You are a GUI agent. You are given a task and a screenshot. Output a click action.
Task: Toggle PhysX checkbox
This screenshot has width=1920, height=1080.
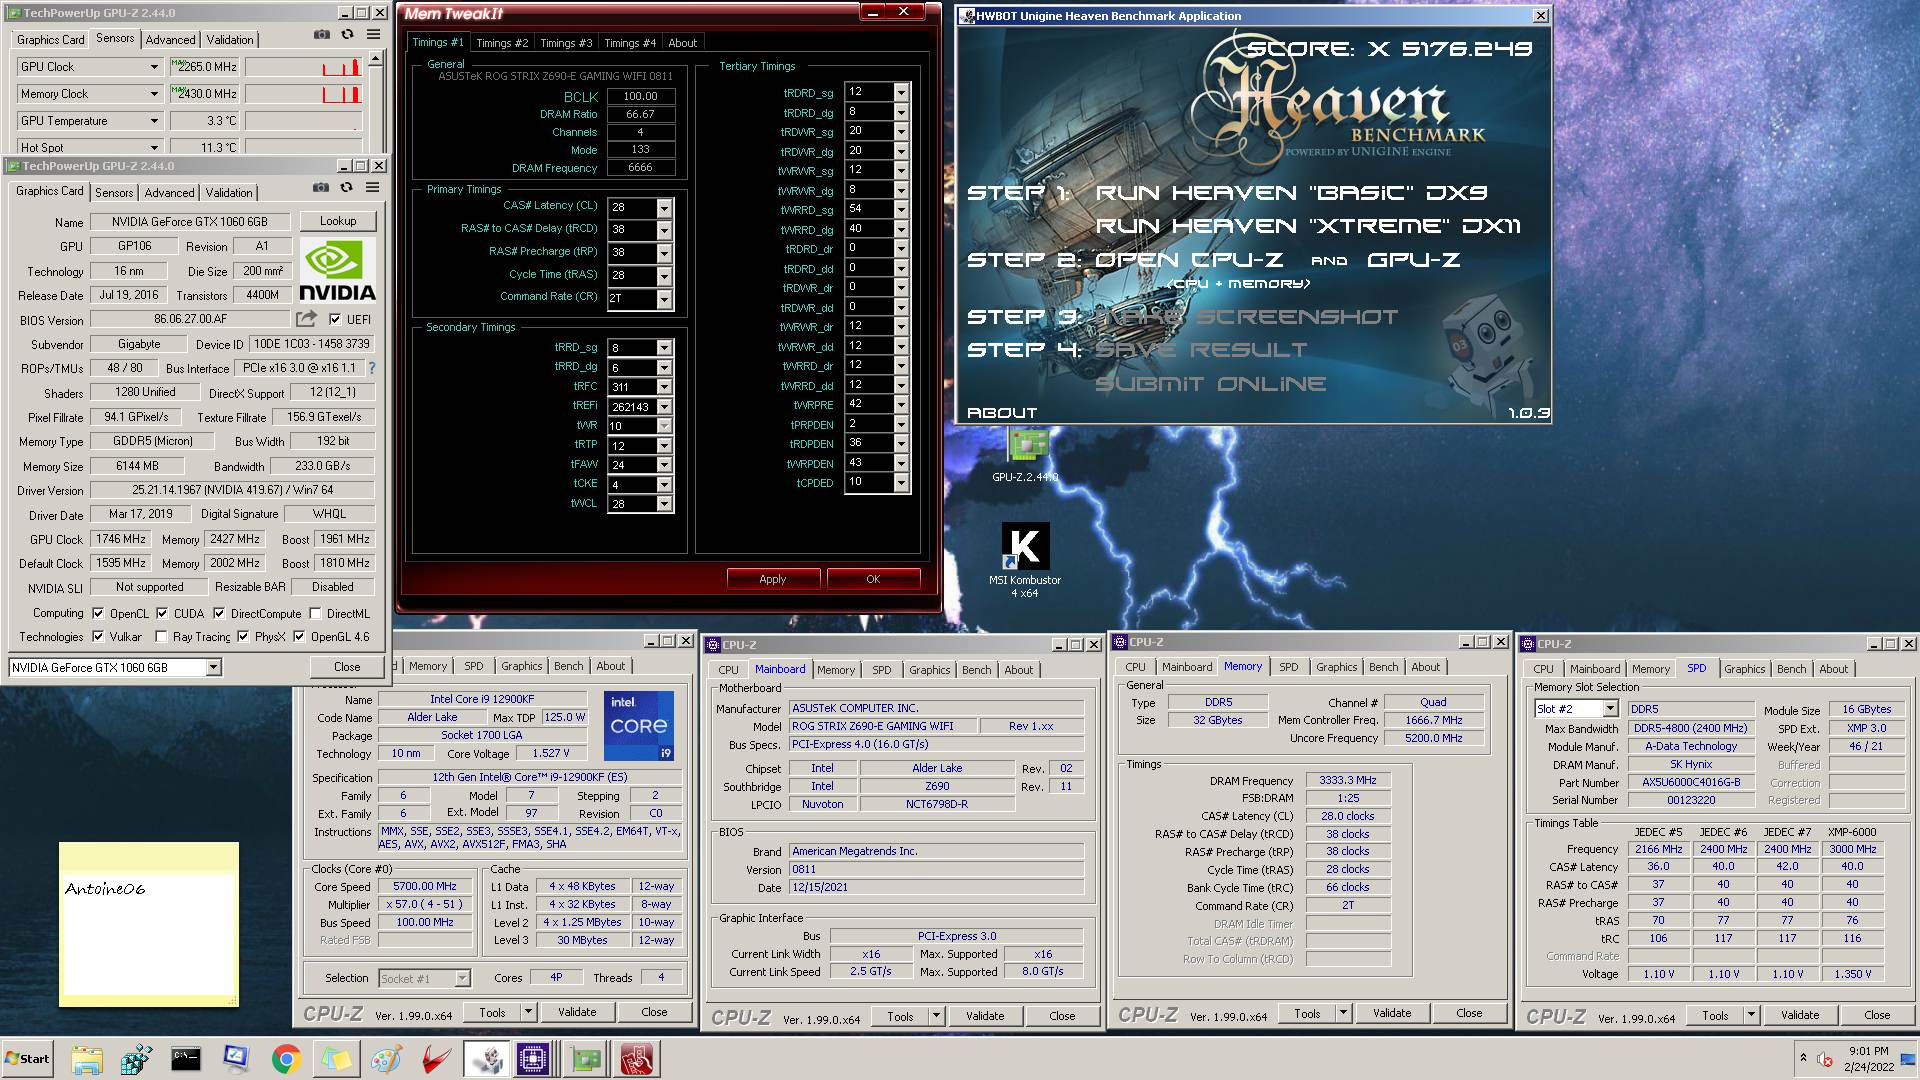pyautogui.click(x=243, y=637)
